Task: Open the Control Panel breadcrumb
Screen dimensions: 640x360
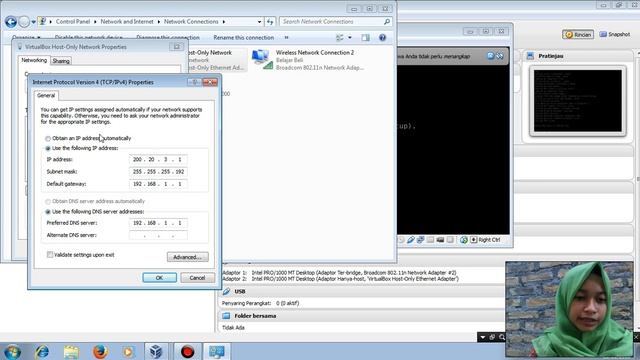Action: tap(73, 22)
